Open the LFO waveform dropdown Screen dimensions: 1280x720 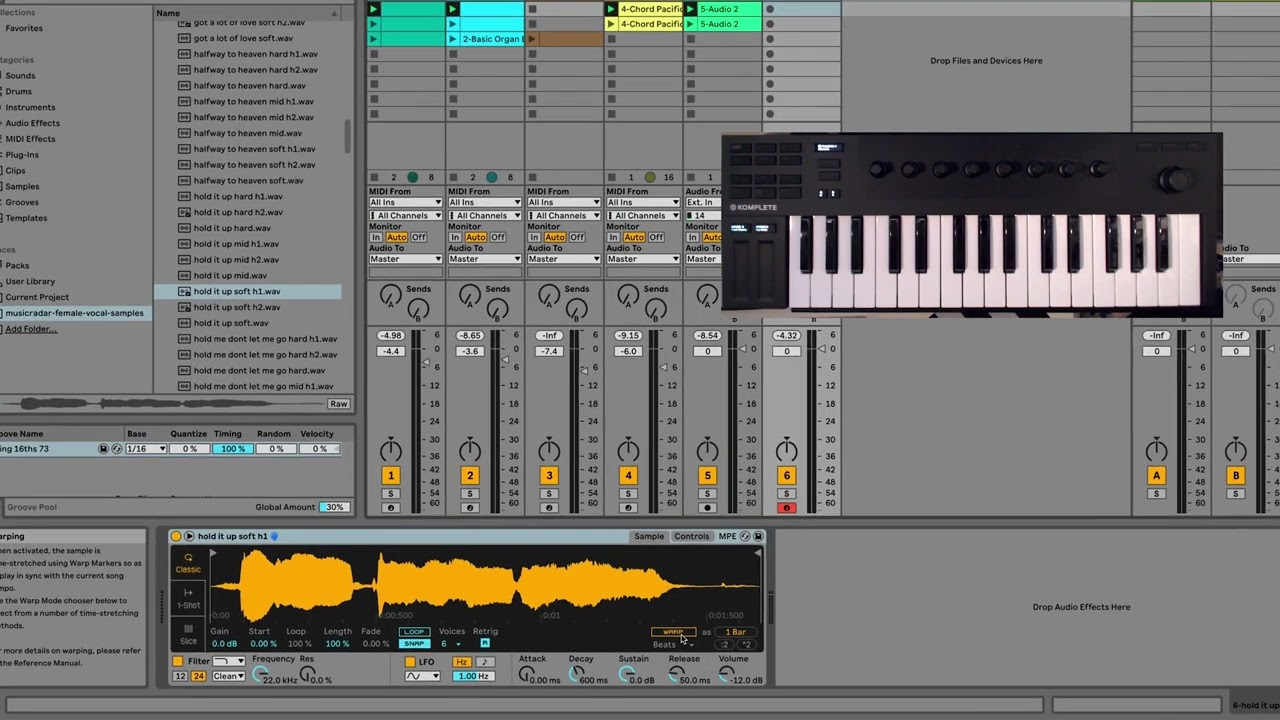422,677
